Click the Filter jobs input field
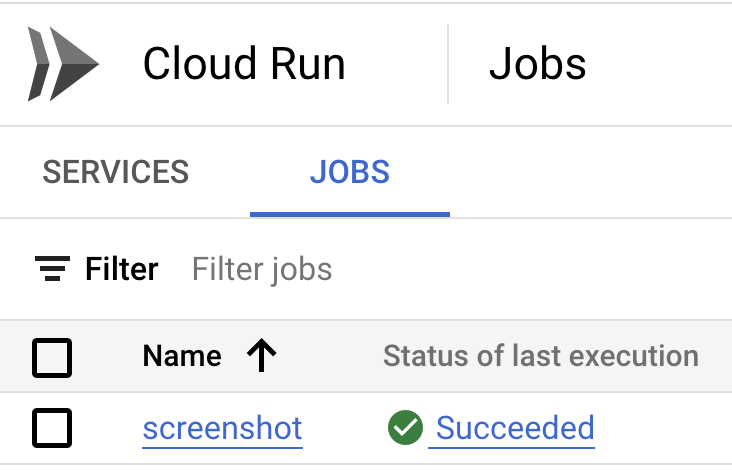Viewport: 732px width, 470px height. (x=262, y=269)
